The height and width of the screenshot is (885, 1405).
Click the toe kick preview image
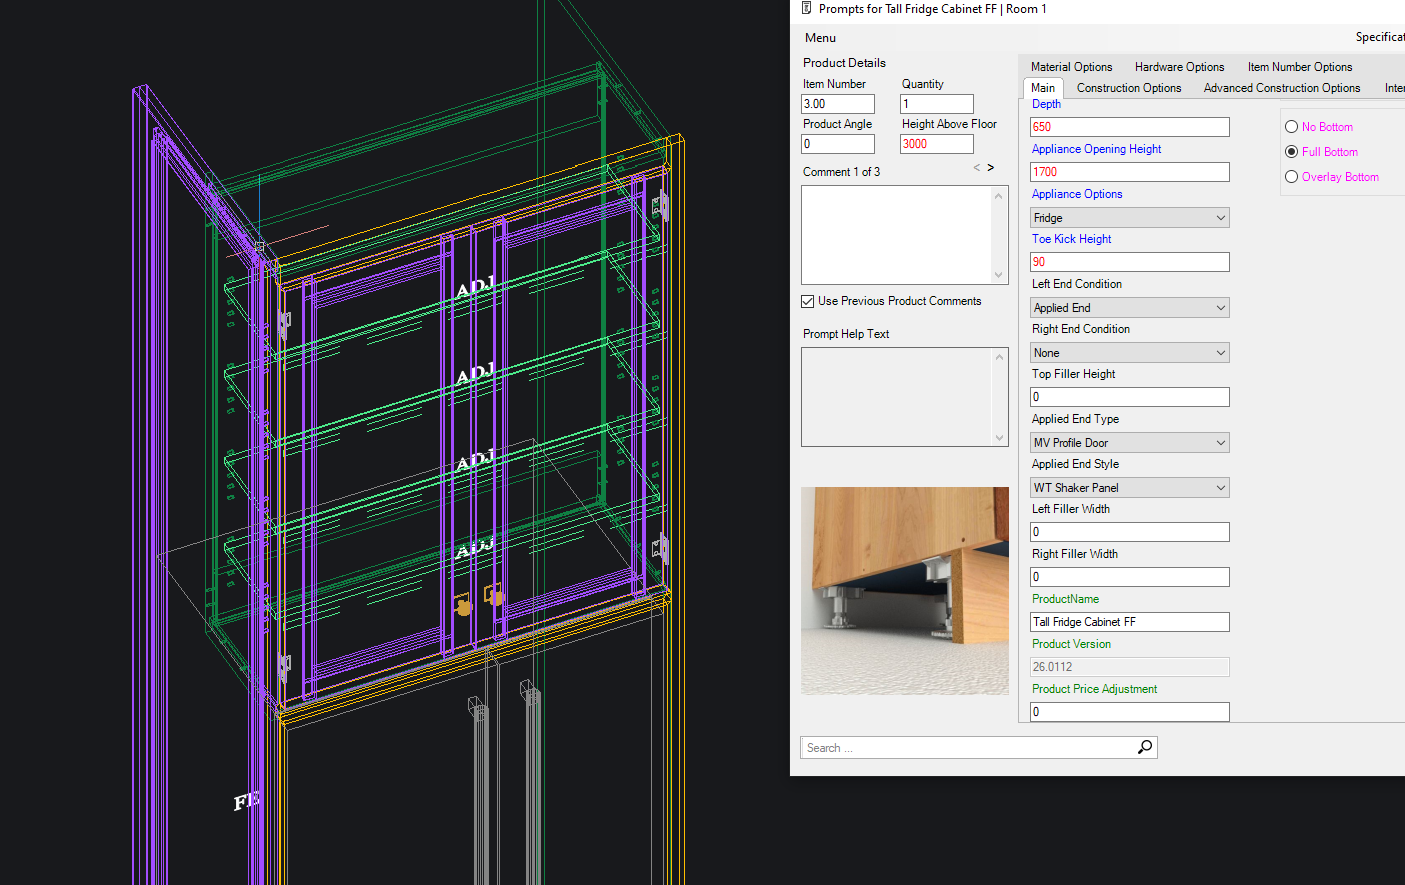[904, 591]
